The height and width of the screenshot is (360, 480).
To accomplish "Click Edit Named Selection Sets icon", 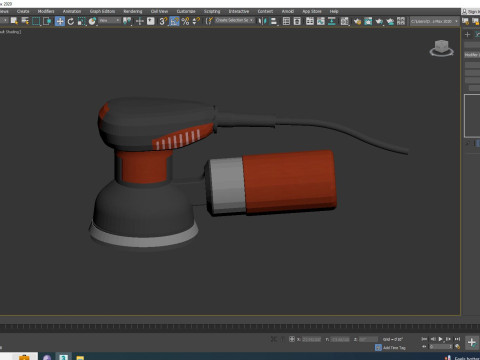I will pyautogui.click(x=209, y=21).
